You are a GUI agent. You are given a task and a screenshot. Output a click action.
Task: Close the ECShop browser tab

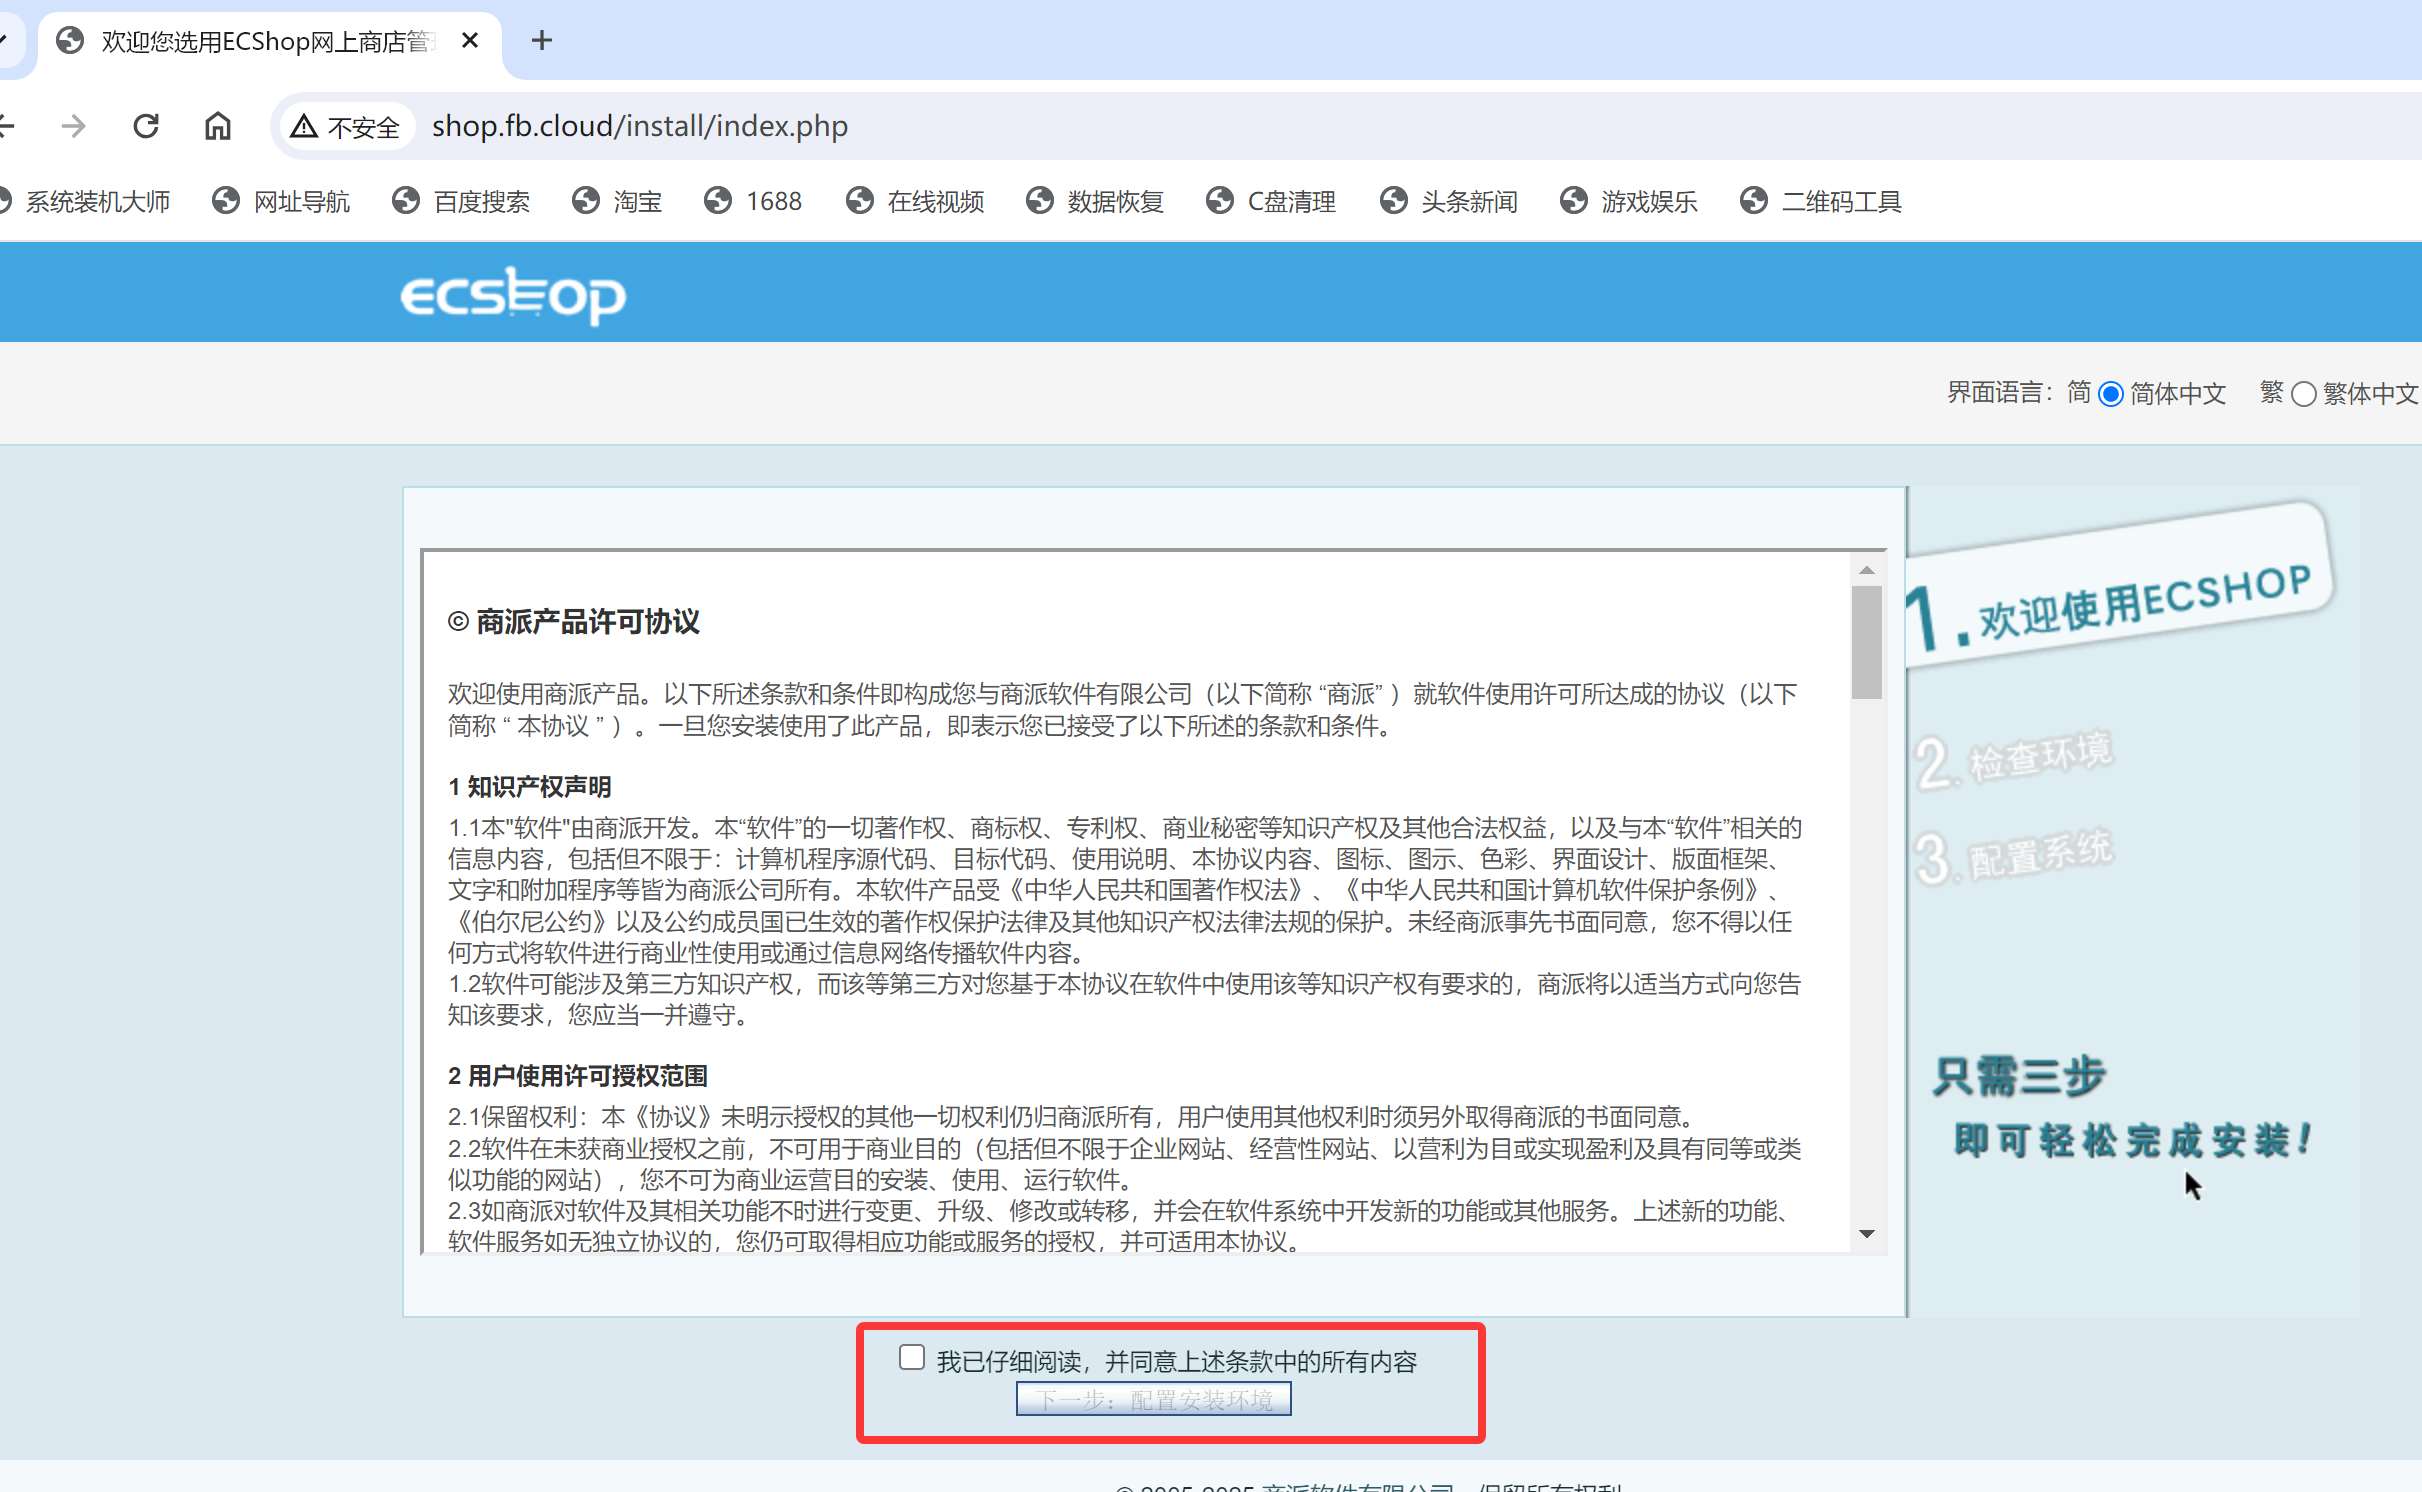pos(470,40)
